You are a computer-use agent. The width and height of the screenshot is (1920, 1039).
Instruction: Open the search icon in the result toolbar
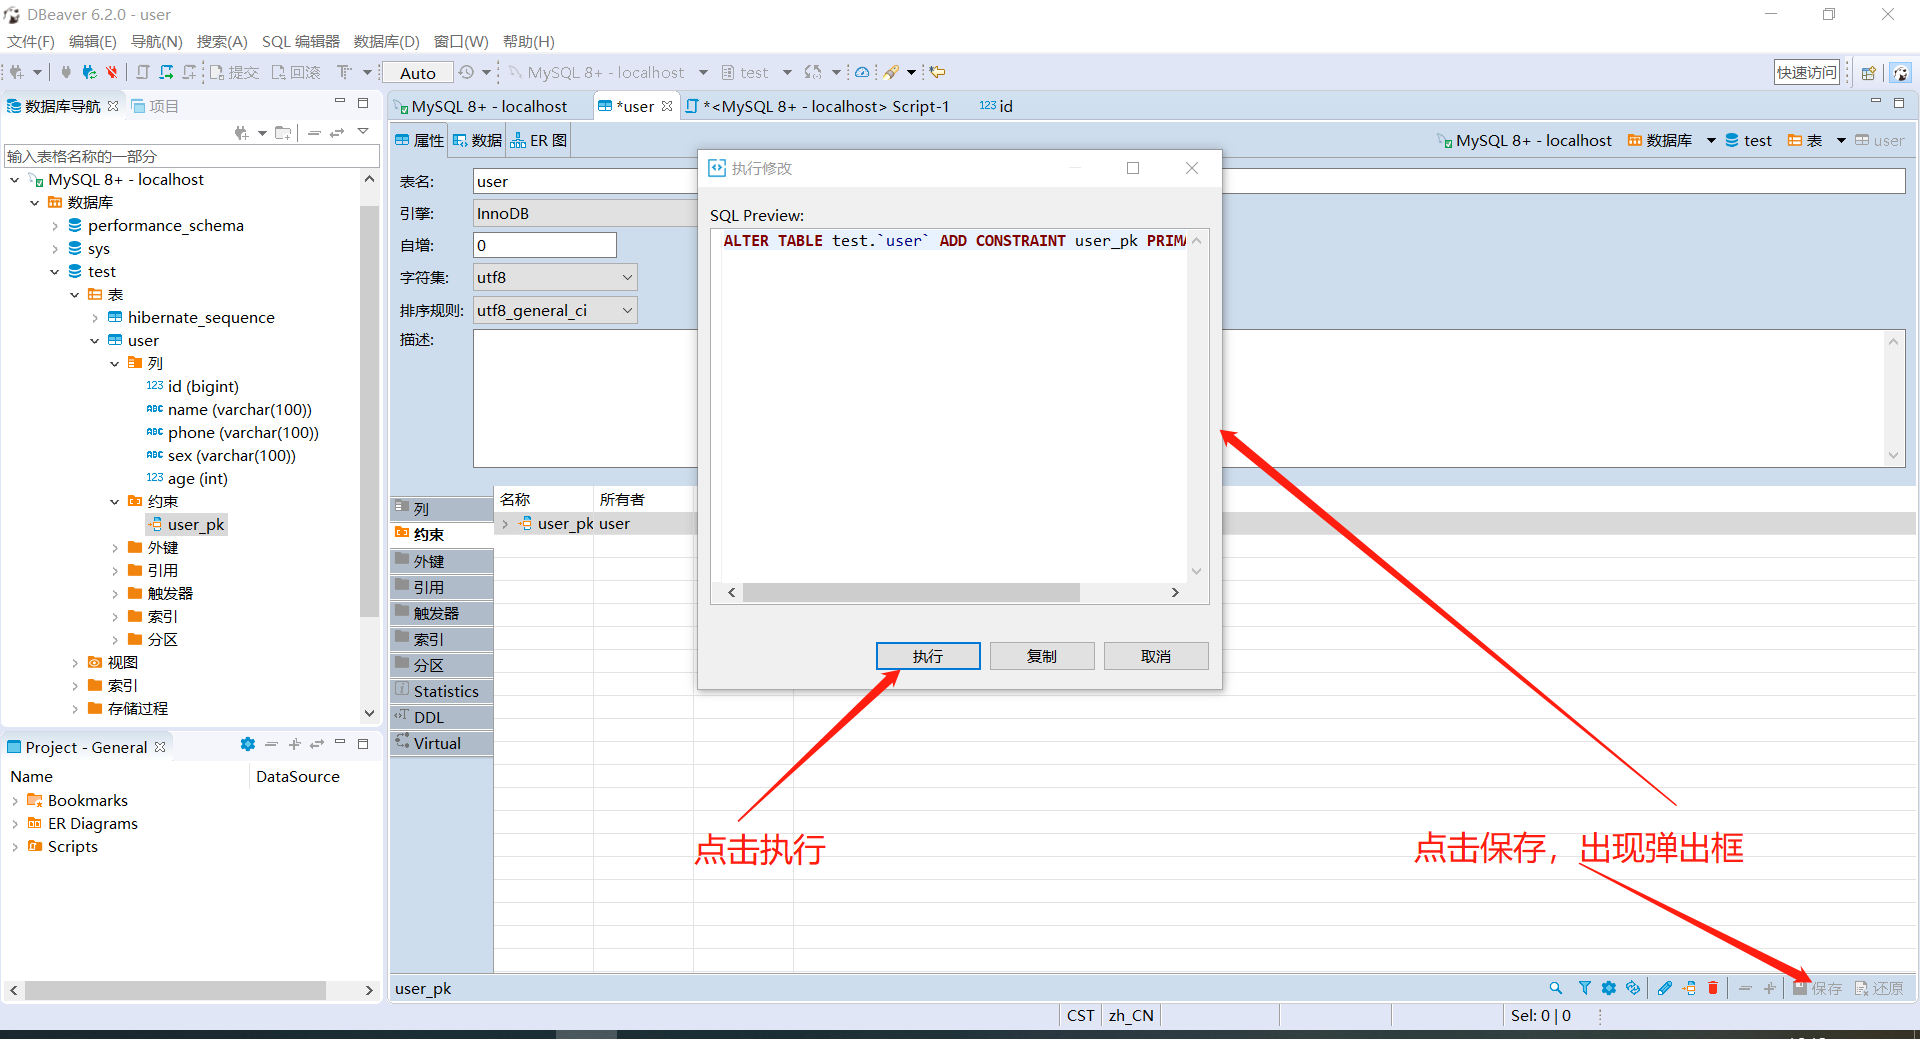(1555, 988)
